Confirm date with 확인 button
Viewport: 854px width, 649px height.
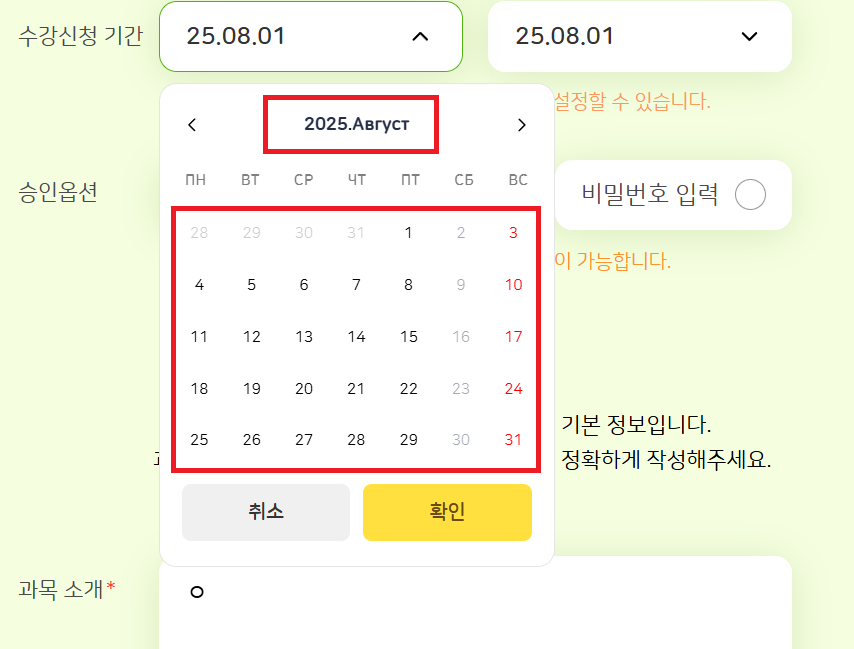tap(447, 512)
